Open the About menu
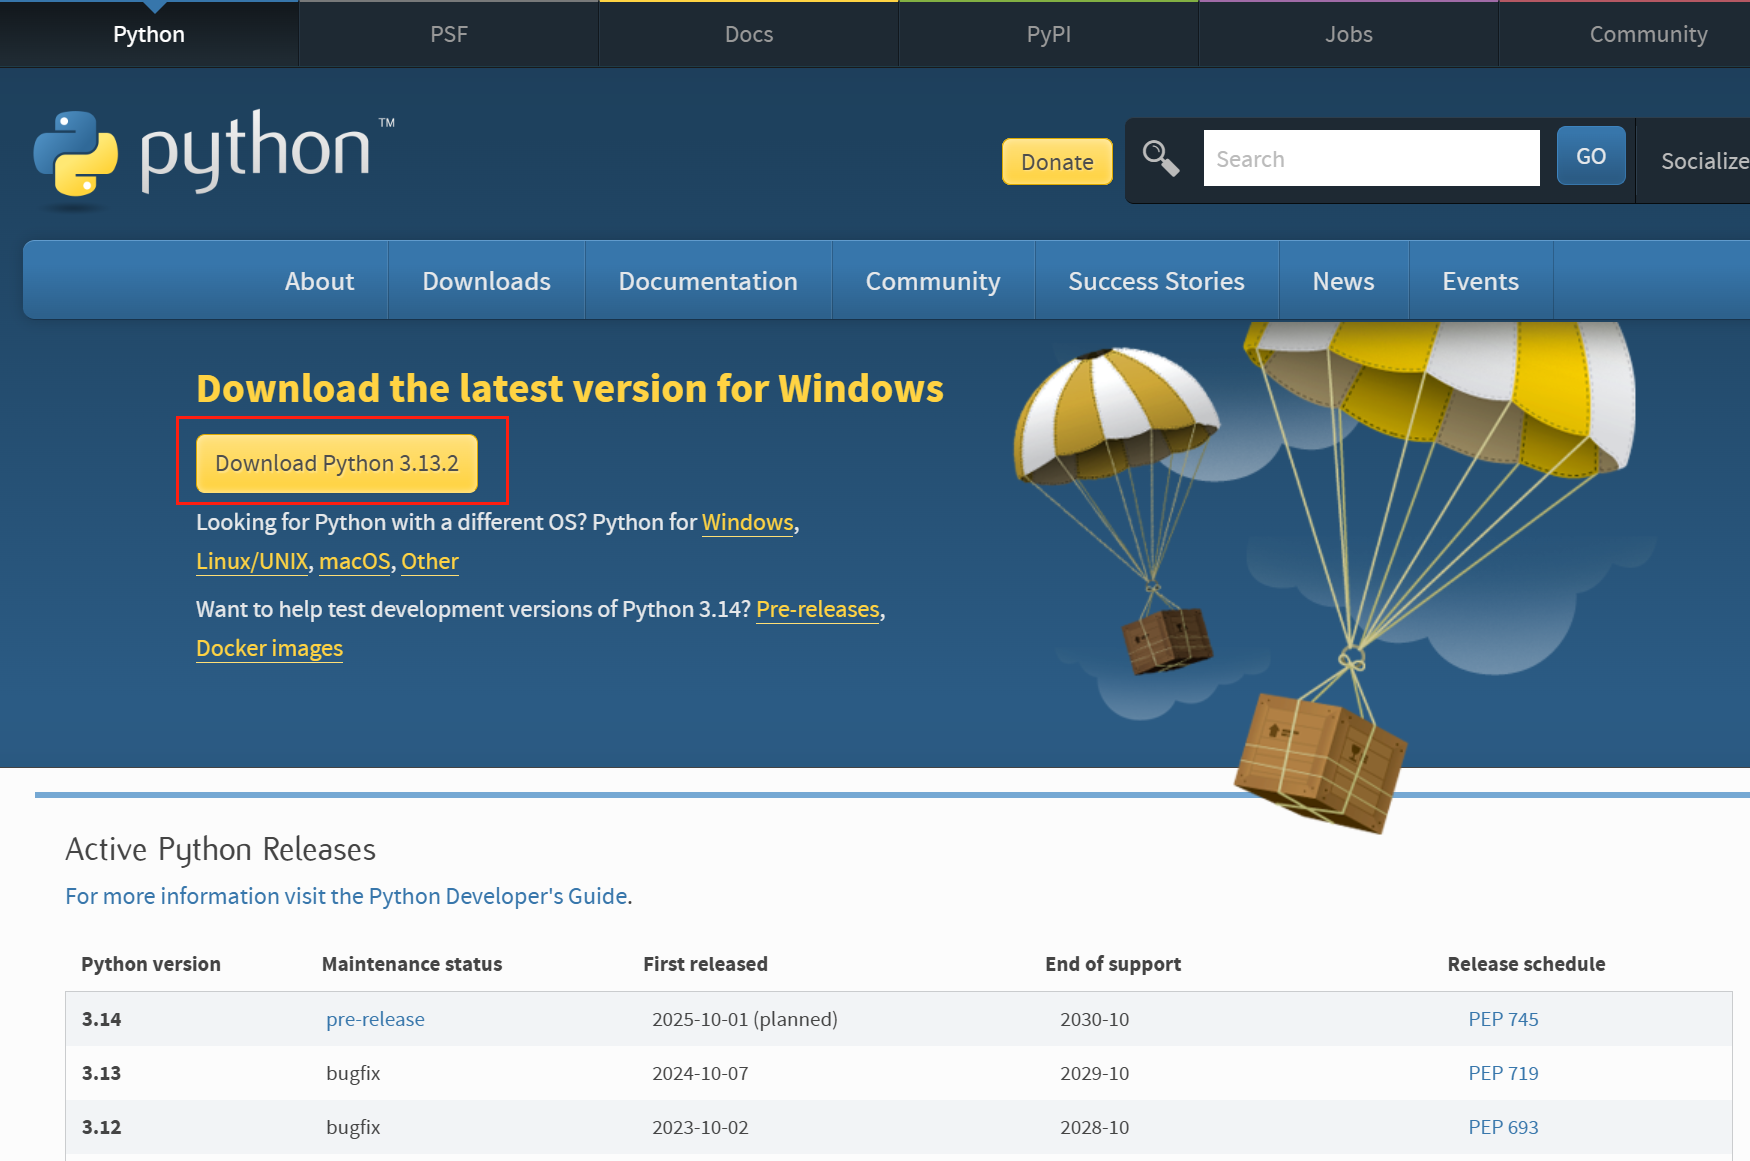Screen dimensions: 1750x1161 point(320,281)
